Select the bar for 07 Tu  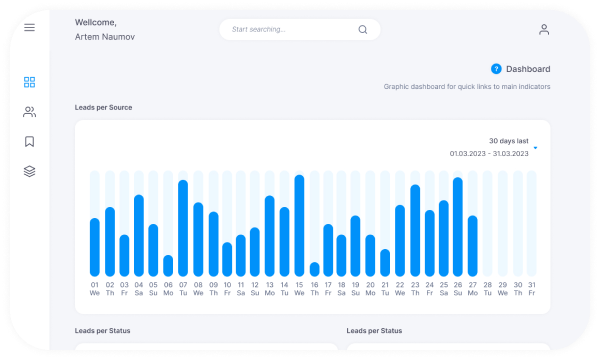click(183, 228)
